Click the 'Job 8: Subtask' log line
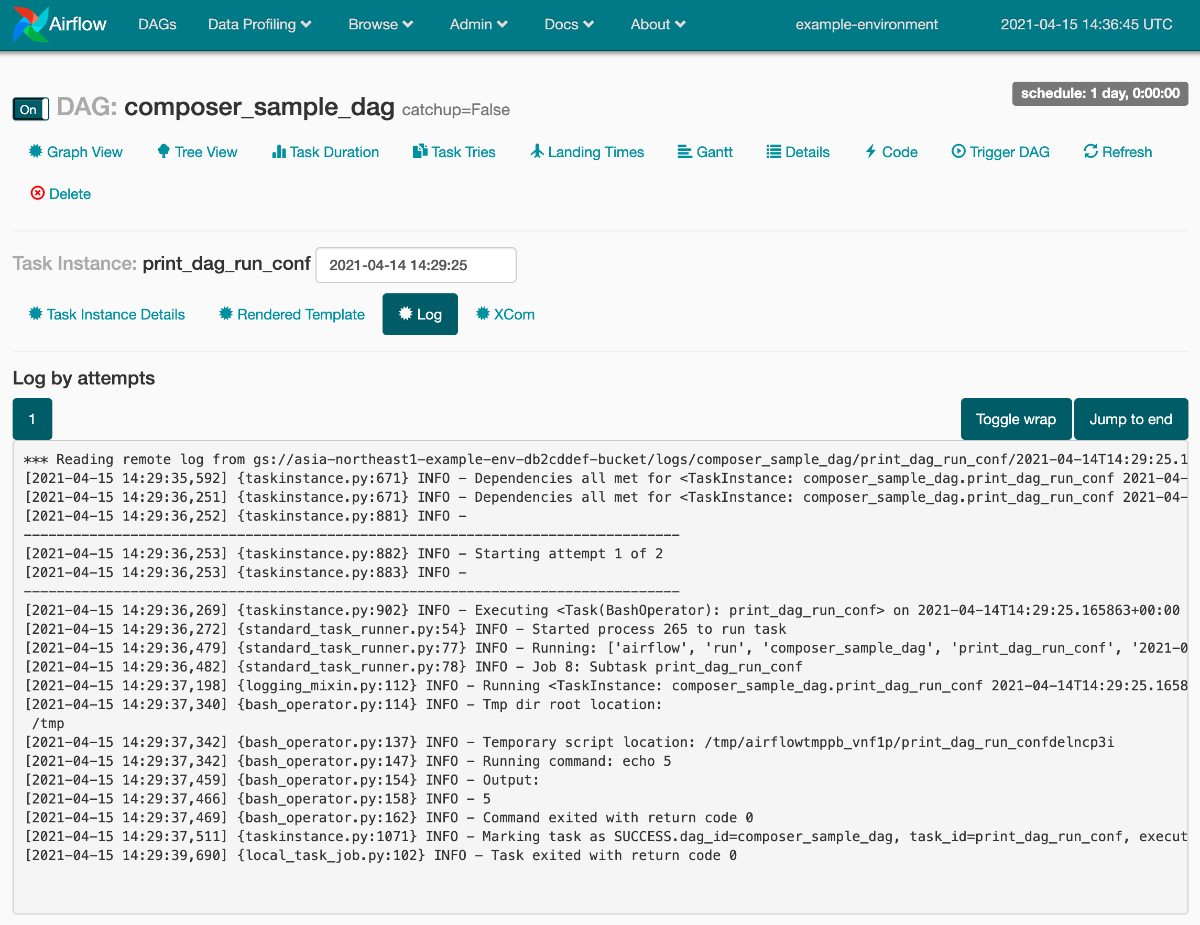This screenshot has width=1200, height=925. pyautogui.click(x=413, y=667)
